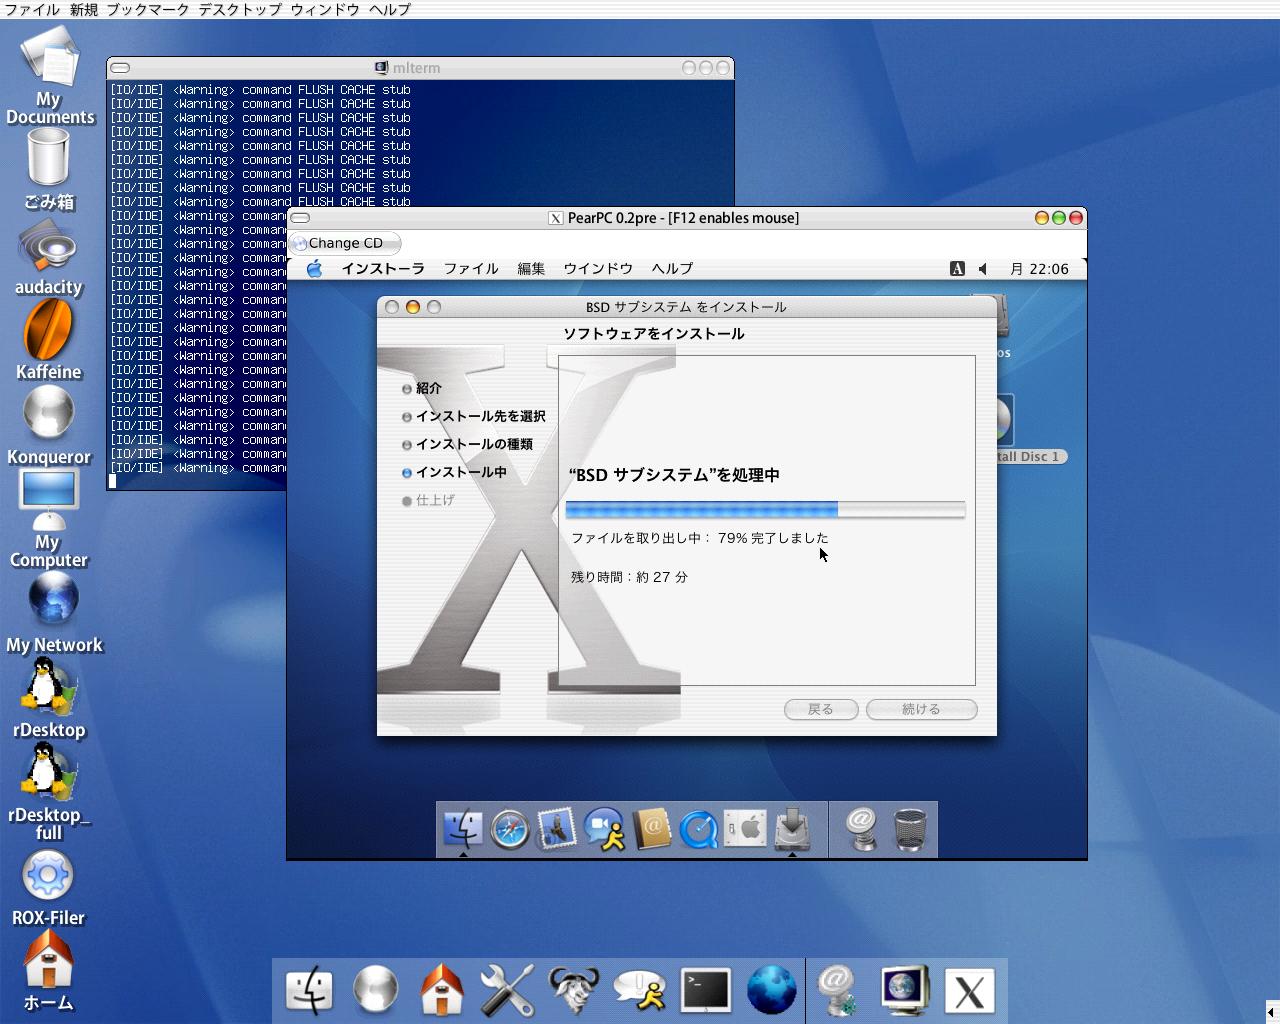Select 仕上げ step in installer sidebar
Viewport: 1280px width, 1024px height.
click(x=428, y=500)
